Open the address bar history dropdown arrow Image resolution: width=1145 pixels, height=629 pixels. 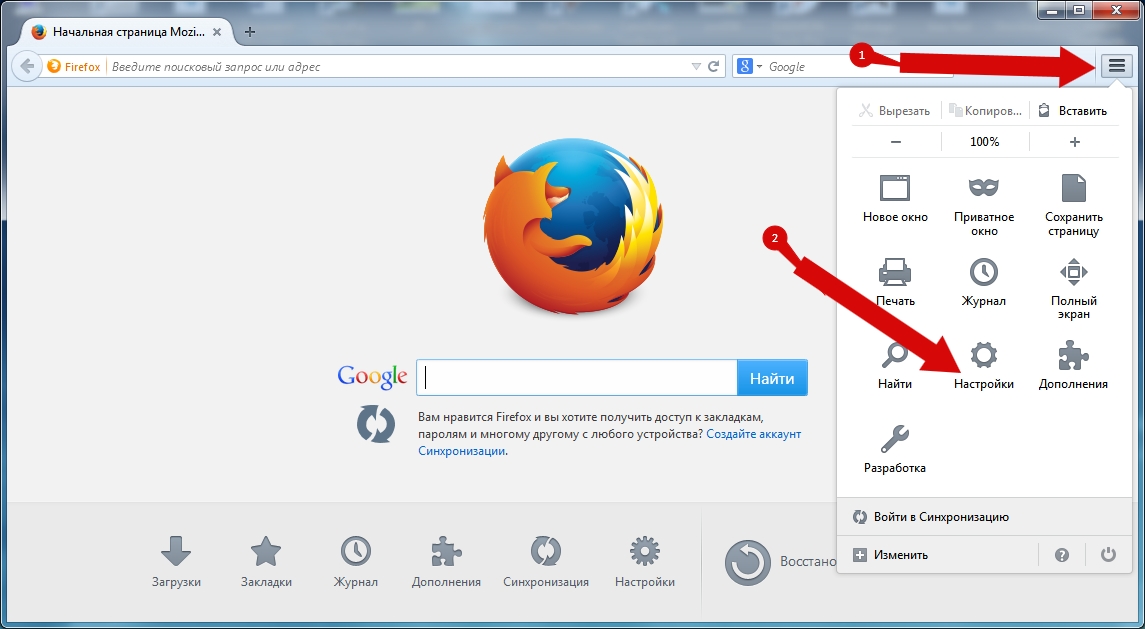[696, 66]
